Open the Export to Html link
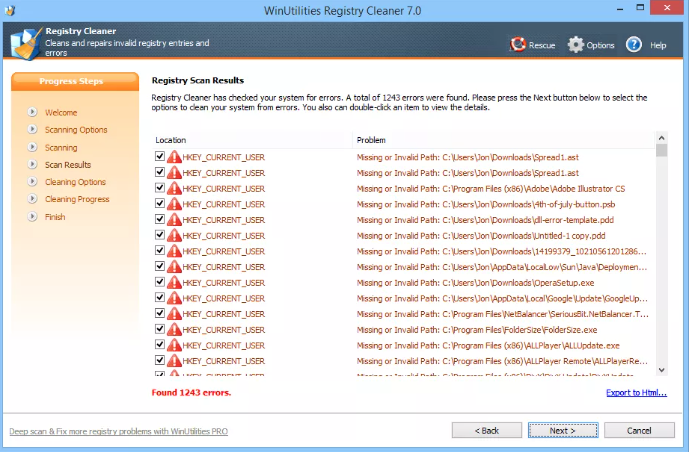 [636, 393]
